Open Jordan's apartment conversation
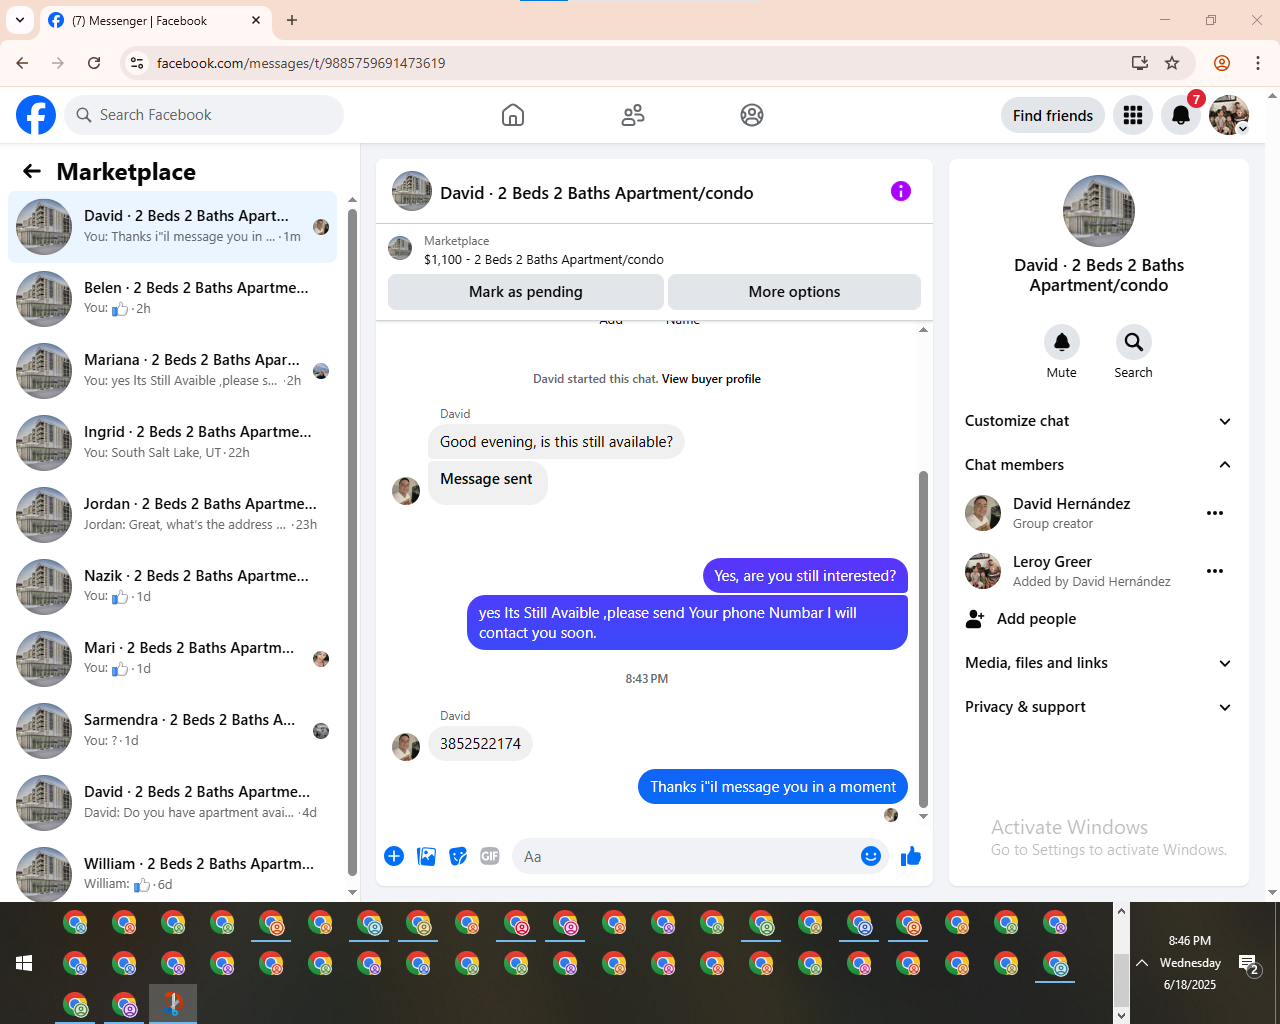 172,515
